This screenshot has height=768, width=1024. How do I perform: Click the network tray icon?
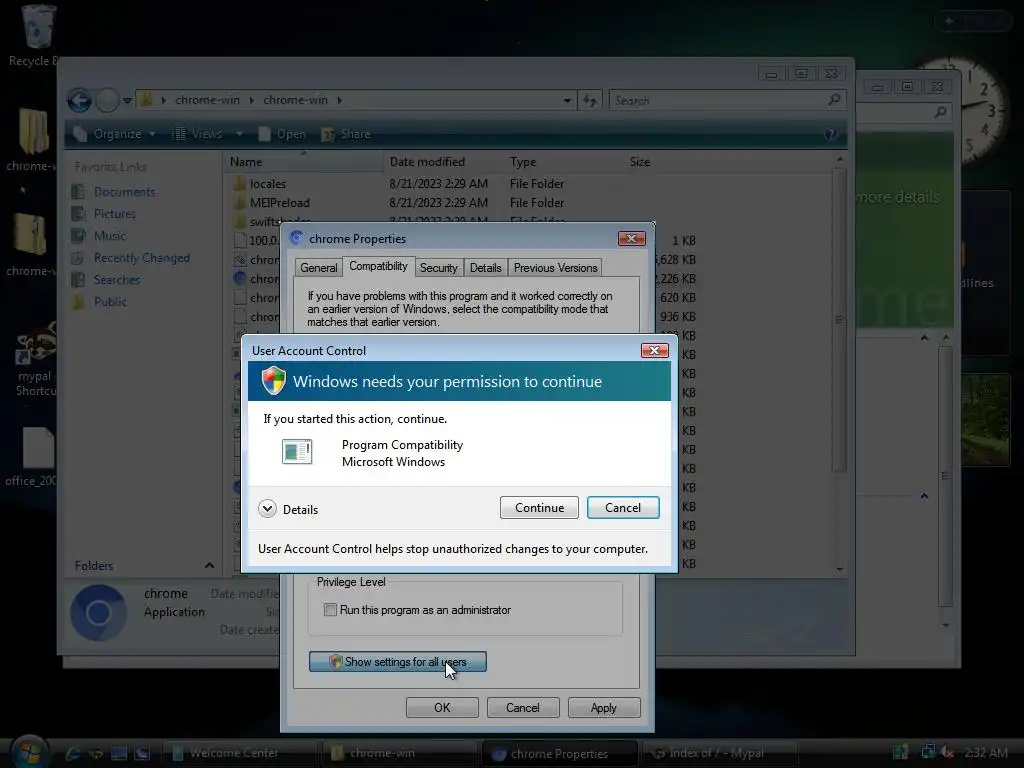(927, 752)
